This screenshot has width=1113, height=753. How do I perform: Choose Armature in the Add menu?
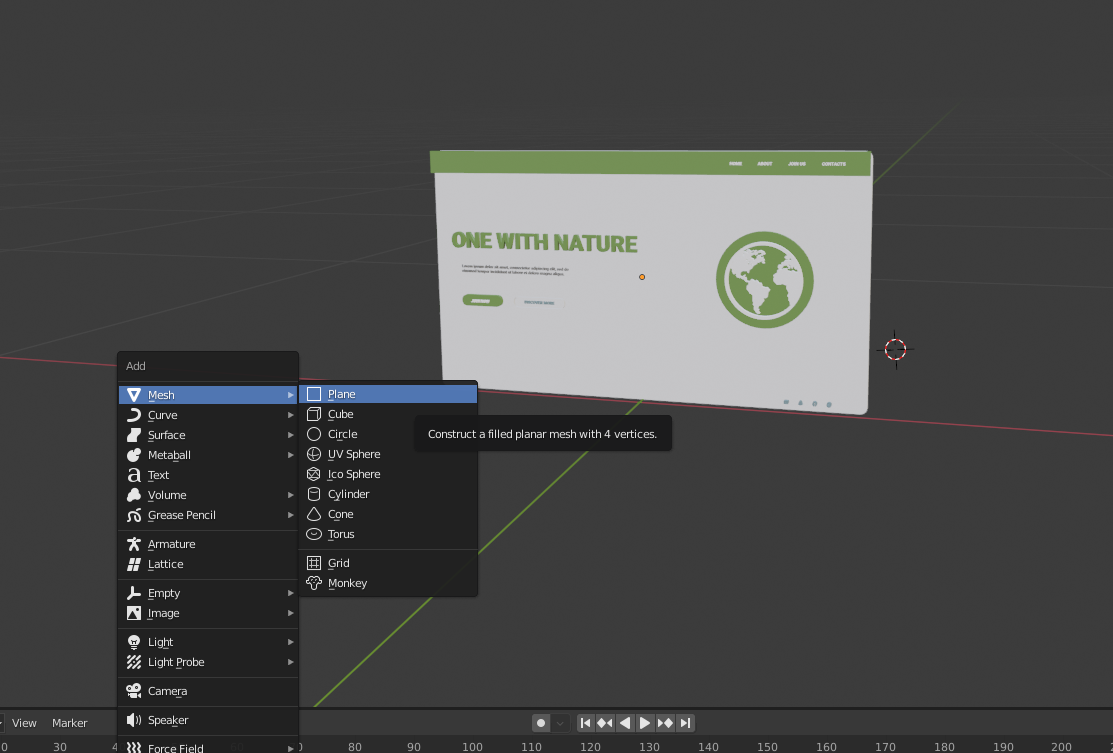point(208,544)
